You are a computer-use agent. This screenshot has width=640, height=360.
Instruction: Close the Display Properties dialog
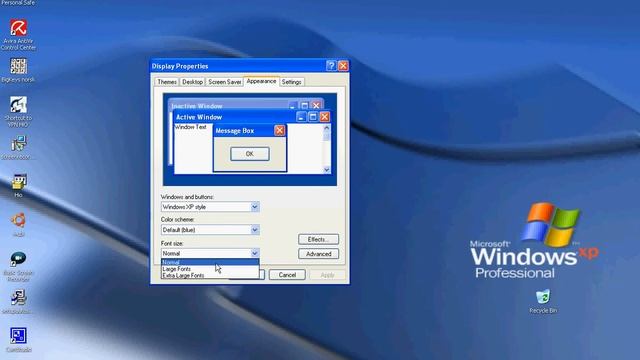(x=343, y=66)
